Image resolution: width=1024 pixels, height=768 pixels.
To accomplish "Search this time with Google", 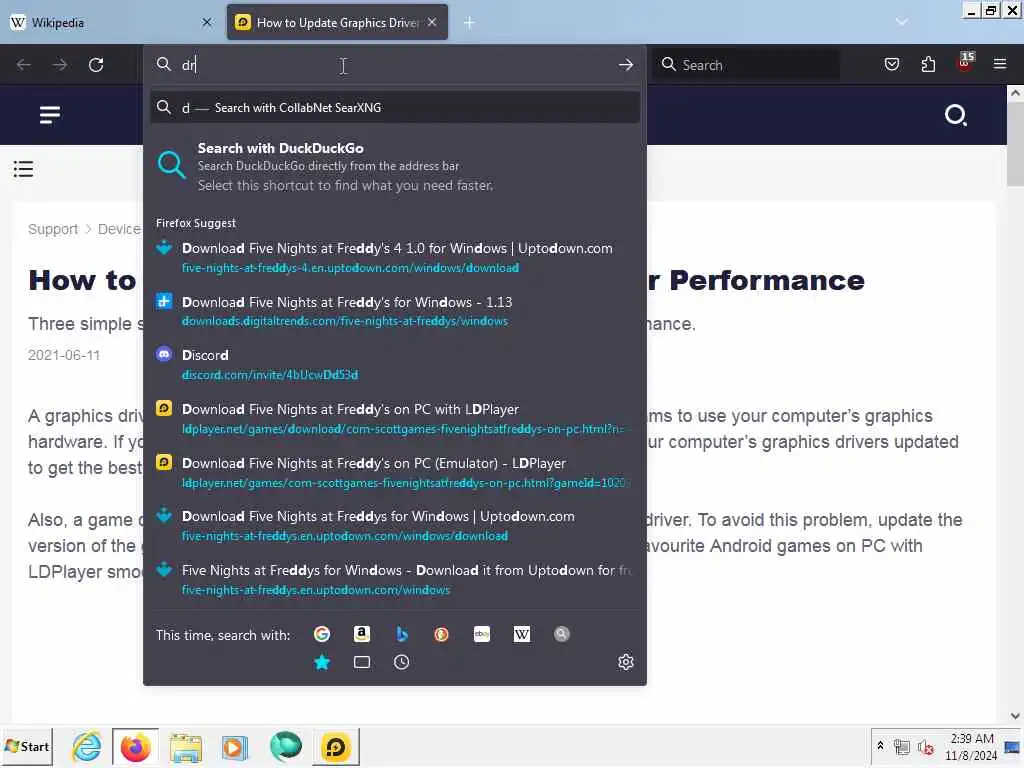I will (x=322, y=634).
